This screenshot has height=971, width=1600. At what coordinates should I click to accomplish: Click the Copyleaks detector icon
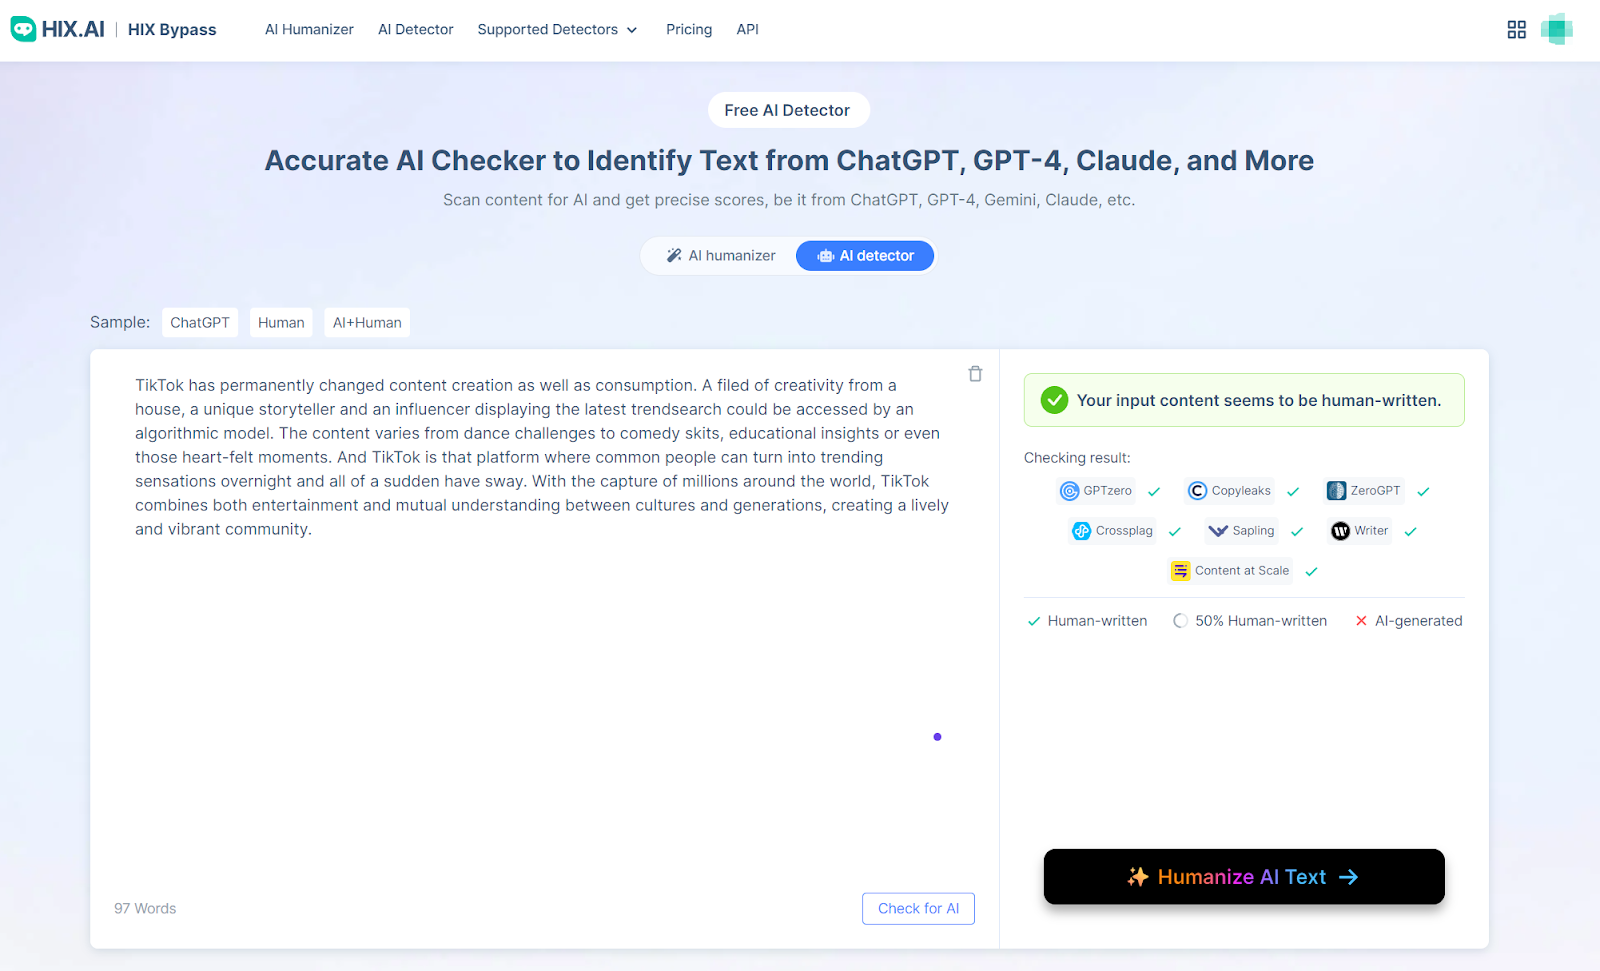click(1197, 491)
